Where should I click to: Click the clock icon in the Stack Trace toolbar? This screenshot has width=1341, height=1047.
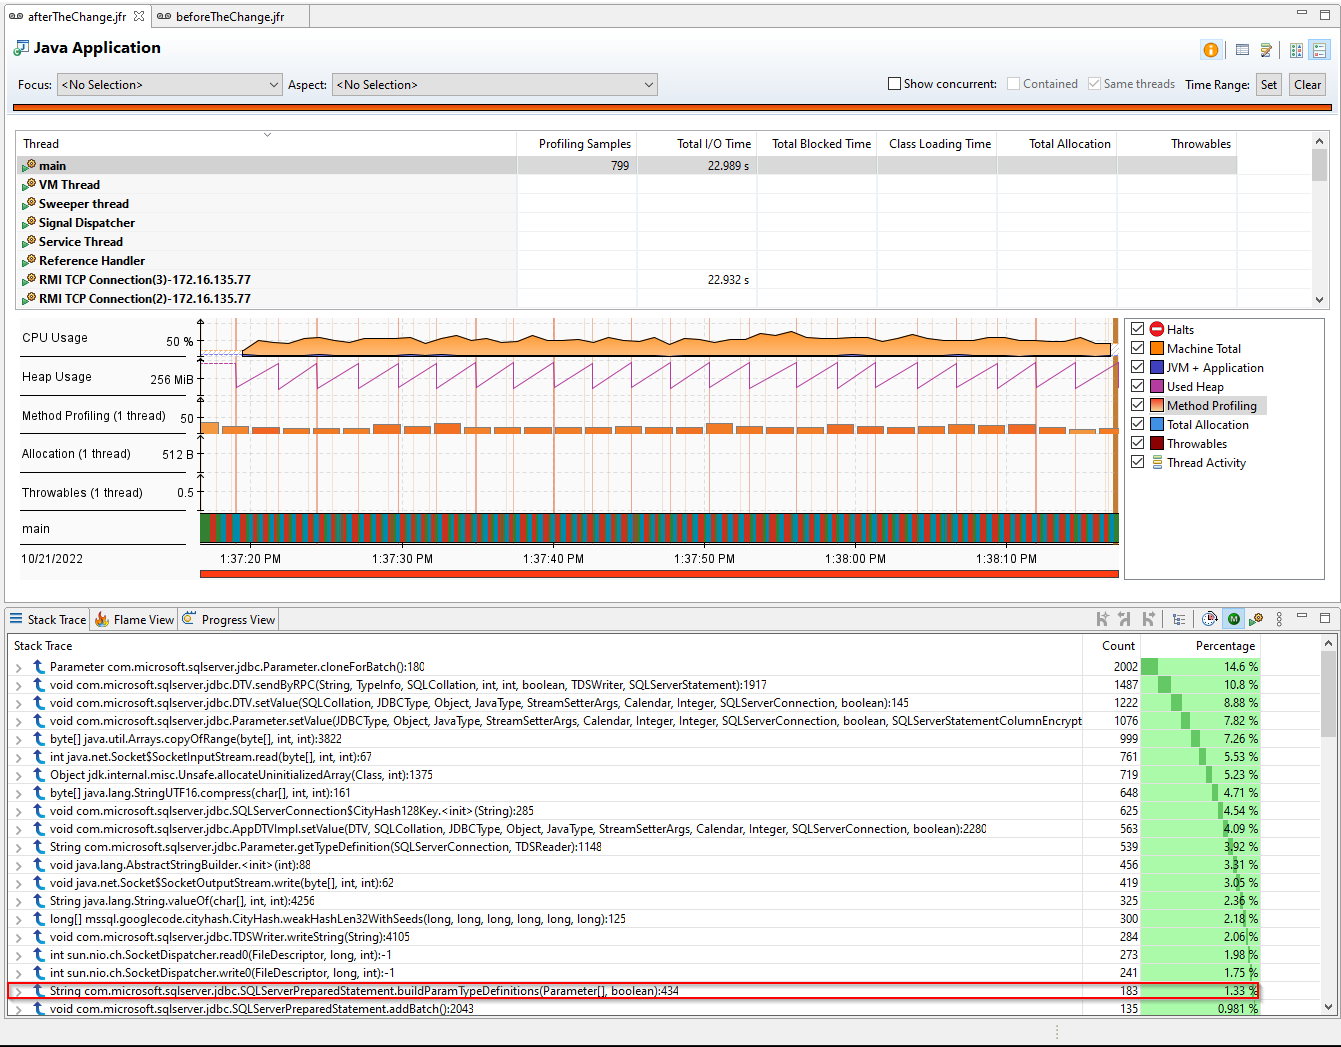1210,619
